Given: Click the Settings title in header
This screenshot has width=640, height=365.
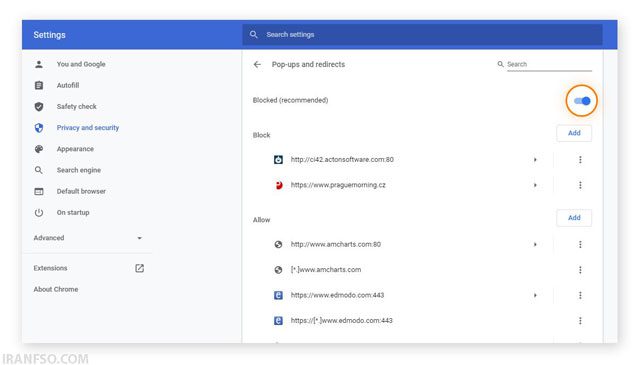Looking at the screenshot, I should pos(49,35).
